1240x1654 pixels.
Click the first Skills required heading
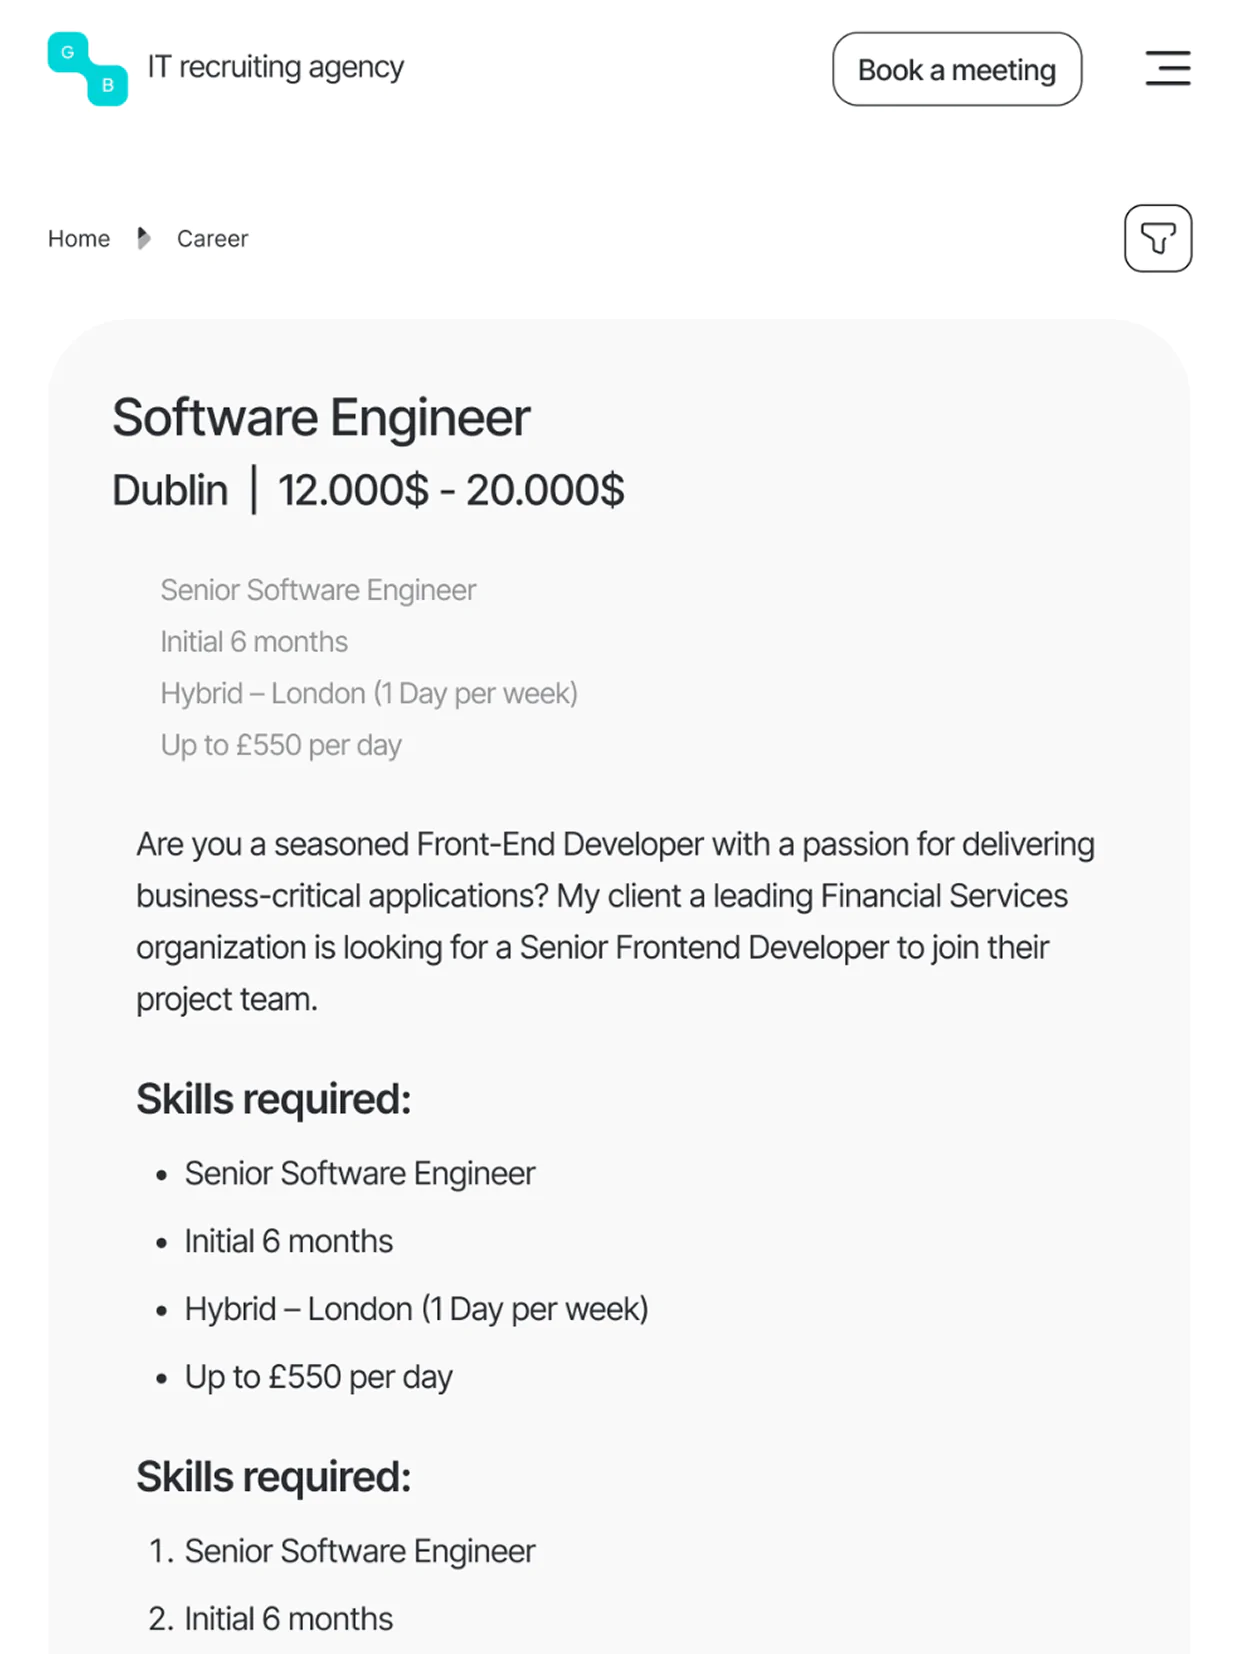tap(274, 1099)
